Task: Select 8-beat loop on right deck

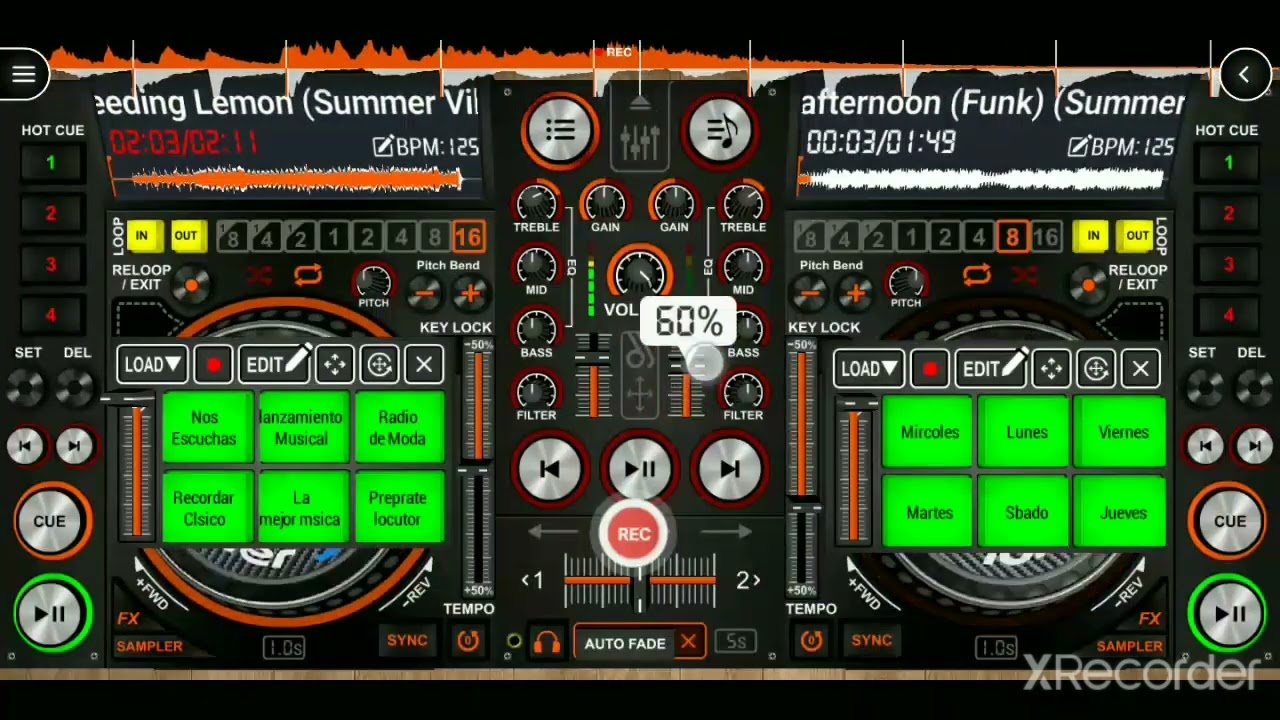Action: click(1012, 237)
